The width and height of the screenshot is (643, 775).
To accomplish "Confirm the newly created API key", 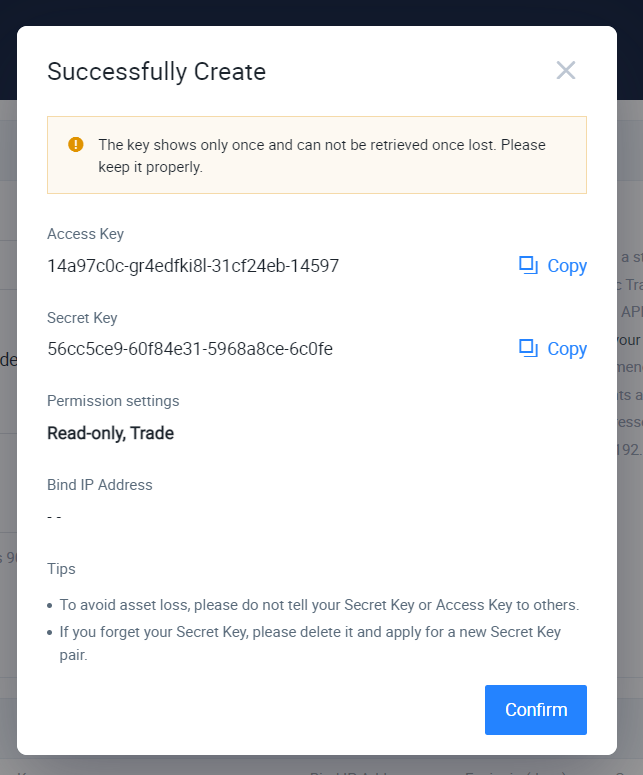I will (536, 710).
